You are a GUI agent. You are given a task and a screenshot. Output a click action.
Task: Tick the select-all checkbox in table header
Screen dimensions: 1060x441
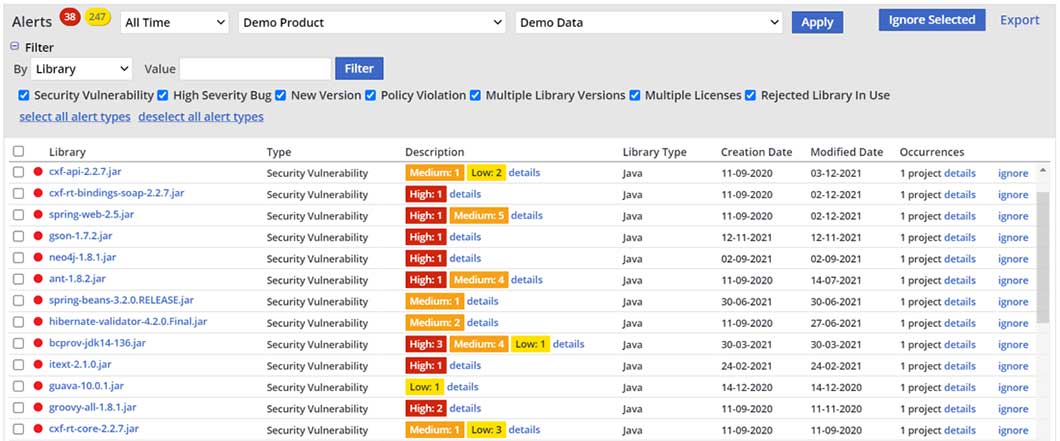pos(19,152)
